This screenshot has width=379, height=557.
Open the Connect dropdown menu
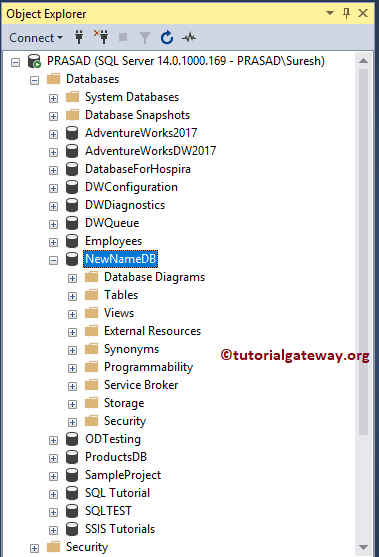click(36, 38)
